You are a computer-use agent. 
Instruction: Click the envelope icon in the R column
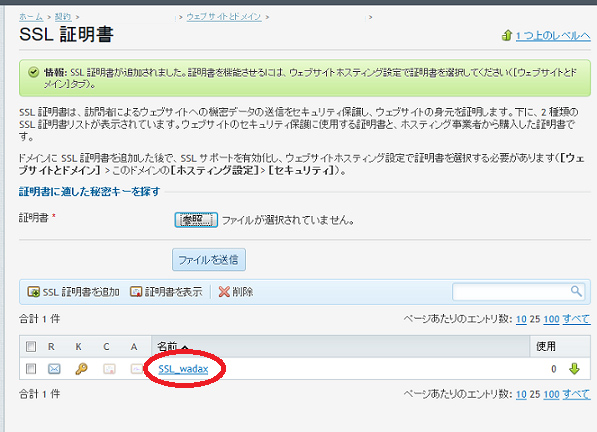54,369
